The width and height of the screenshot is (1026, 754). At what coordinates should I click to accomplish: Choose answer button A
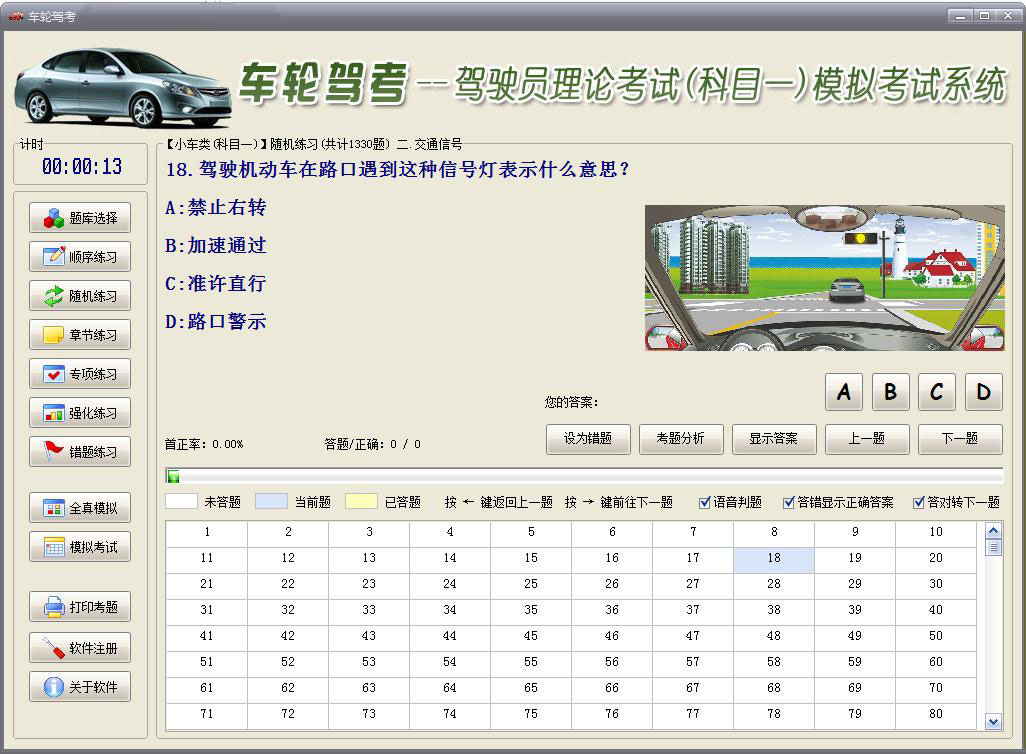point(844,392)
